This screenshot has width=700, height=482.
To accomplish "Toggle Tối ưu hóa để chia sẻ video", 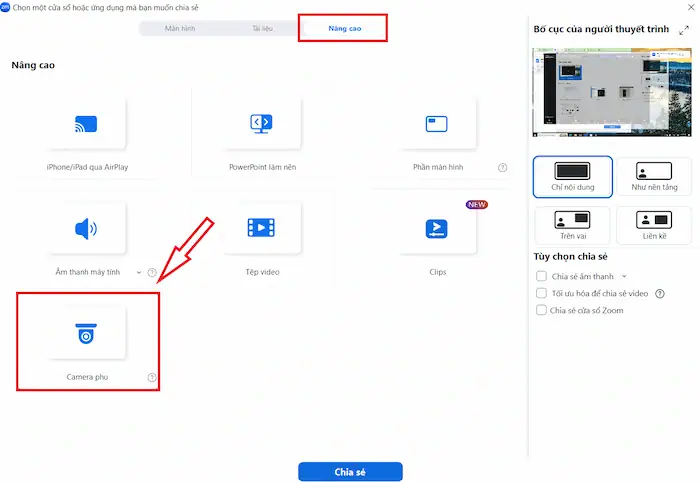I will click(541, 294).
